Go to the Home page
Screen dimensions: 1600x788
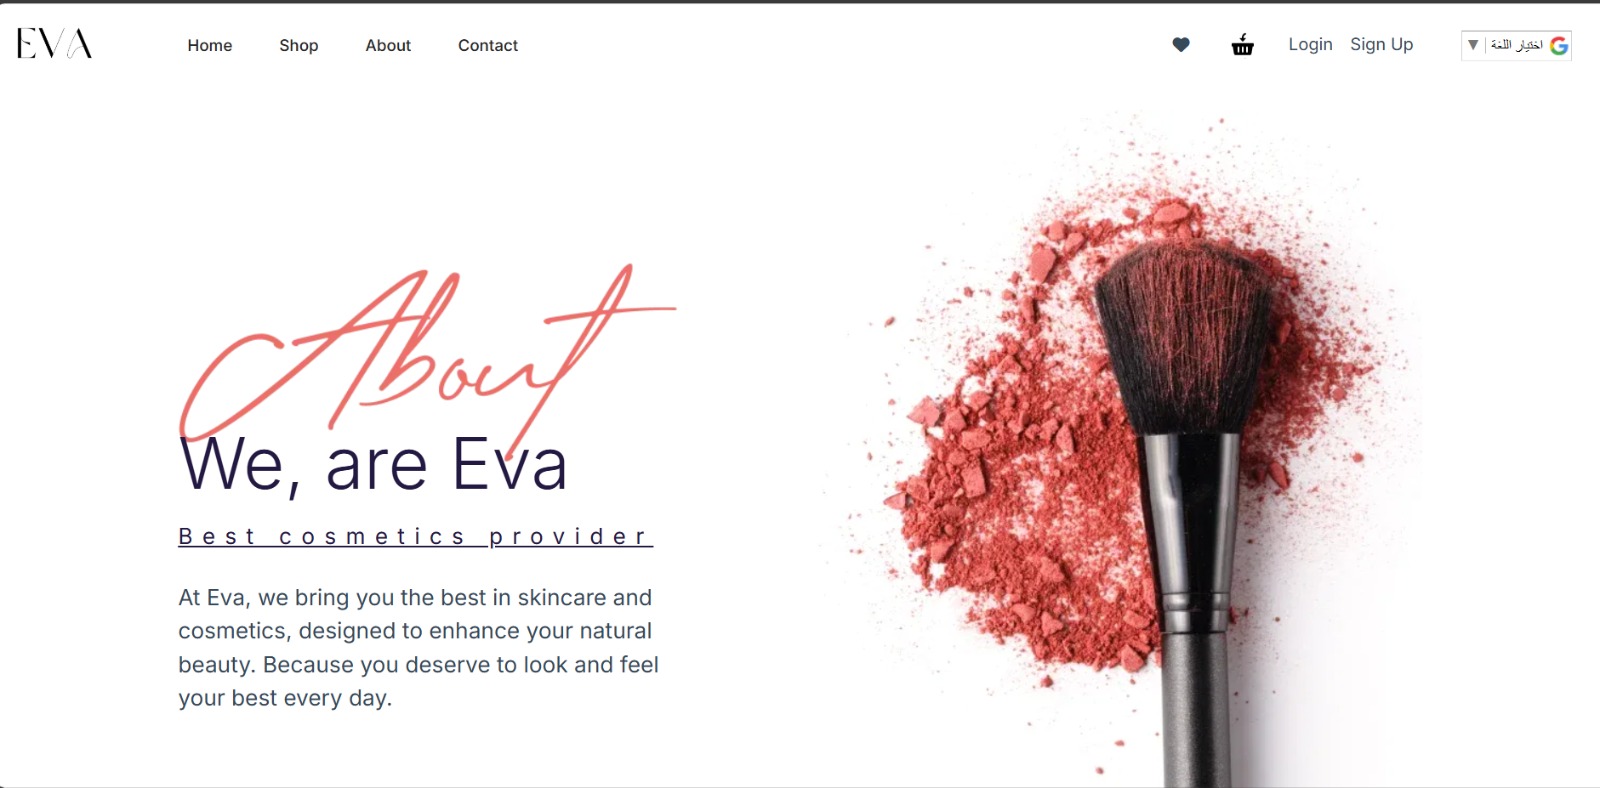point(210,45)
